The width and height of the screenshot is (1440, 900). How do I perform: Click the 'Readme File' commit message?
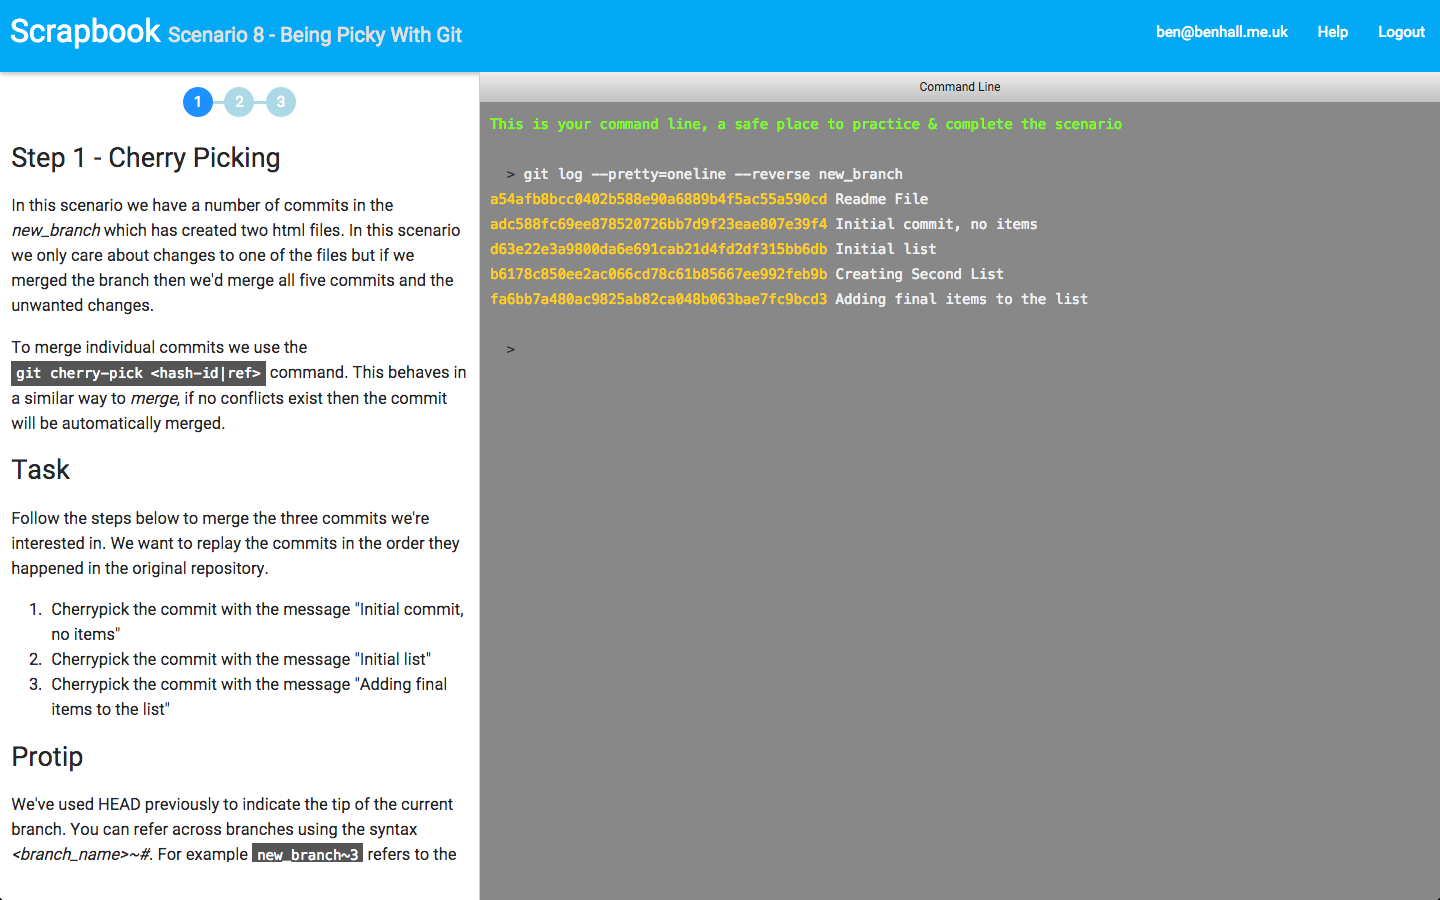tap(881, 199)
